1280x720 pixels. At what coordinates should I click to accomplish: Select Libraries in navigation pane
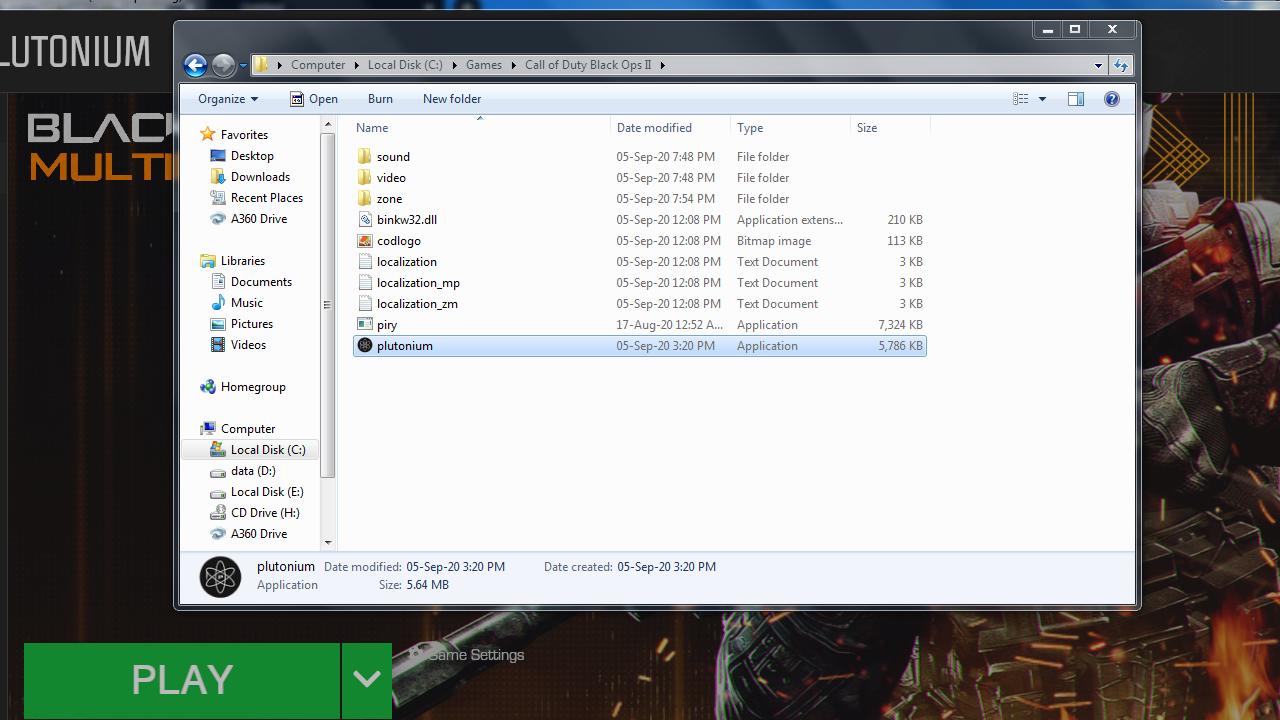pos(242,261)
